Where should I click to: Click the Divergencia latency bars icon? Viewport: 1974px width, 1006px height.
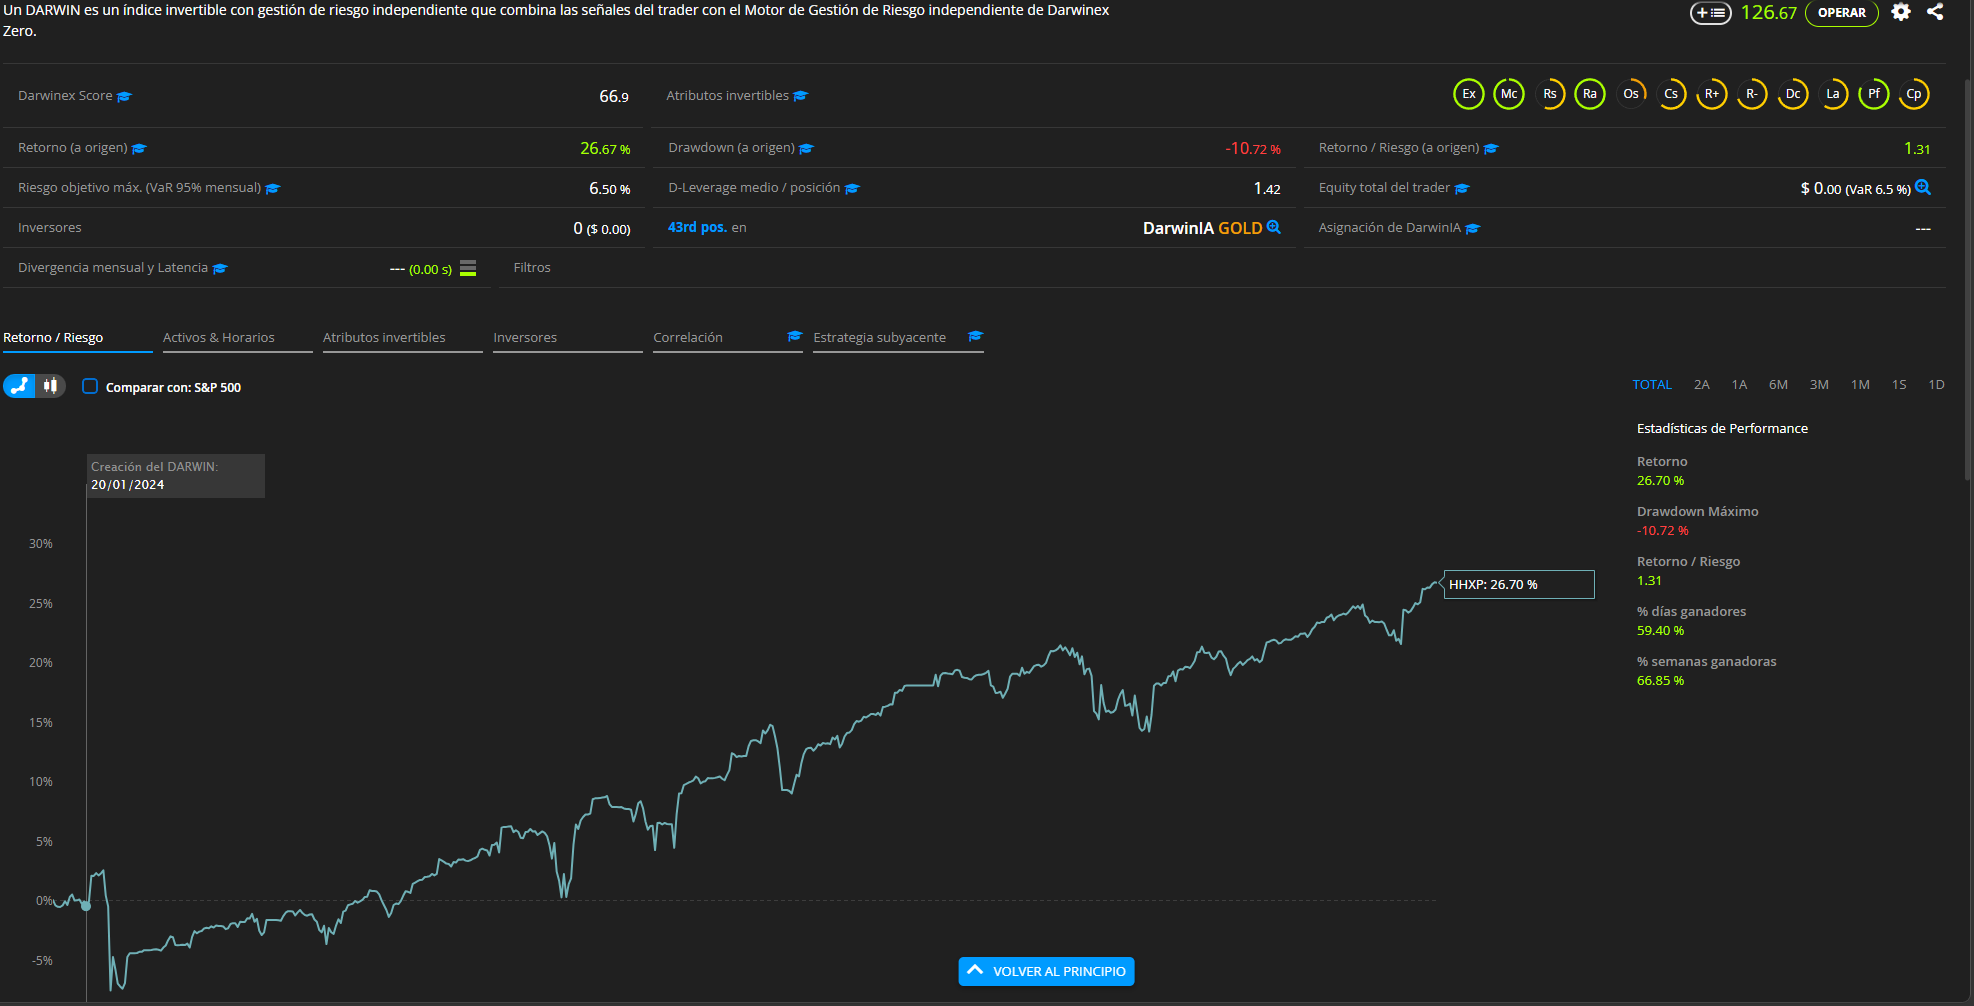pos(468,268)
